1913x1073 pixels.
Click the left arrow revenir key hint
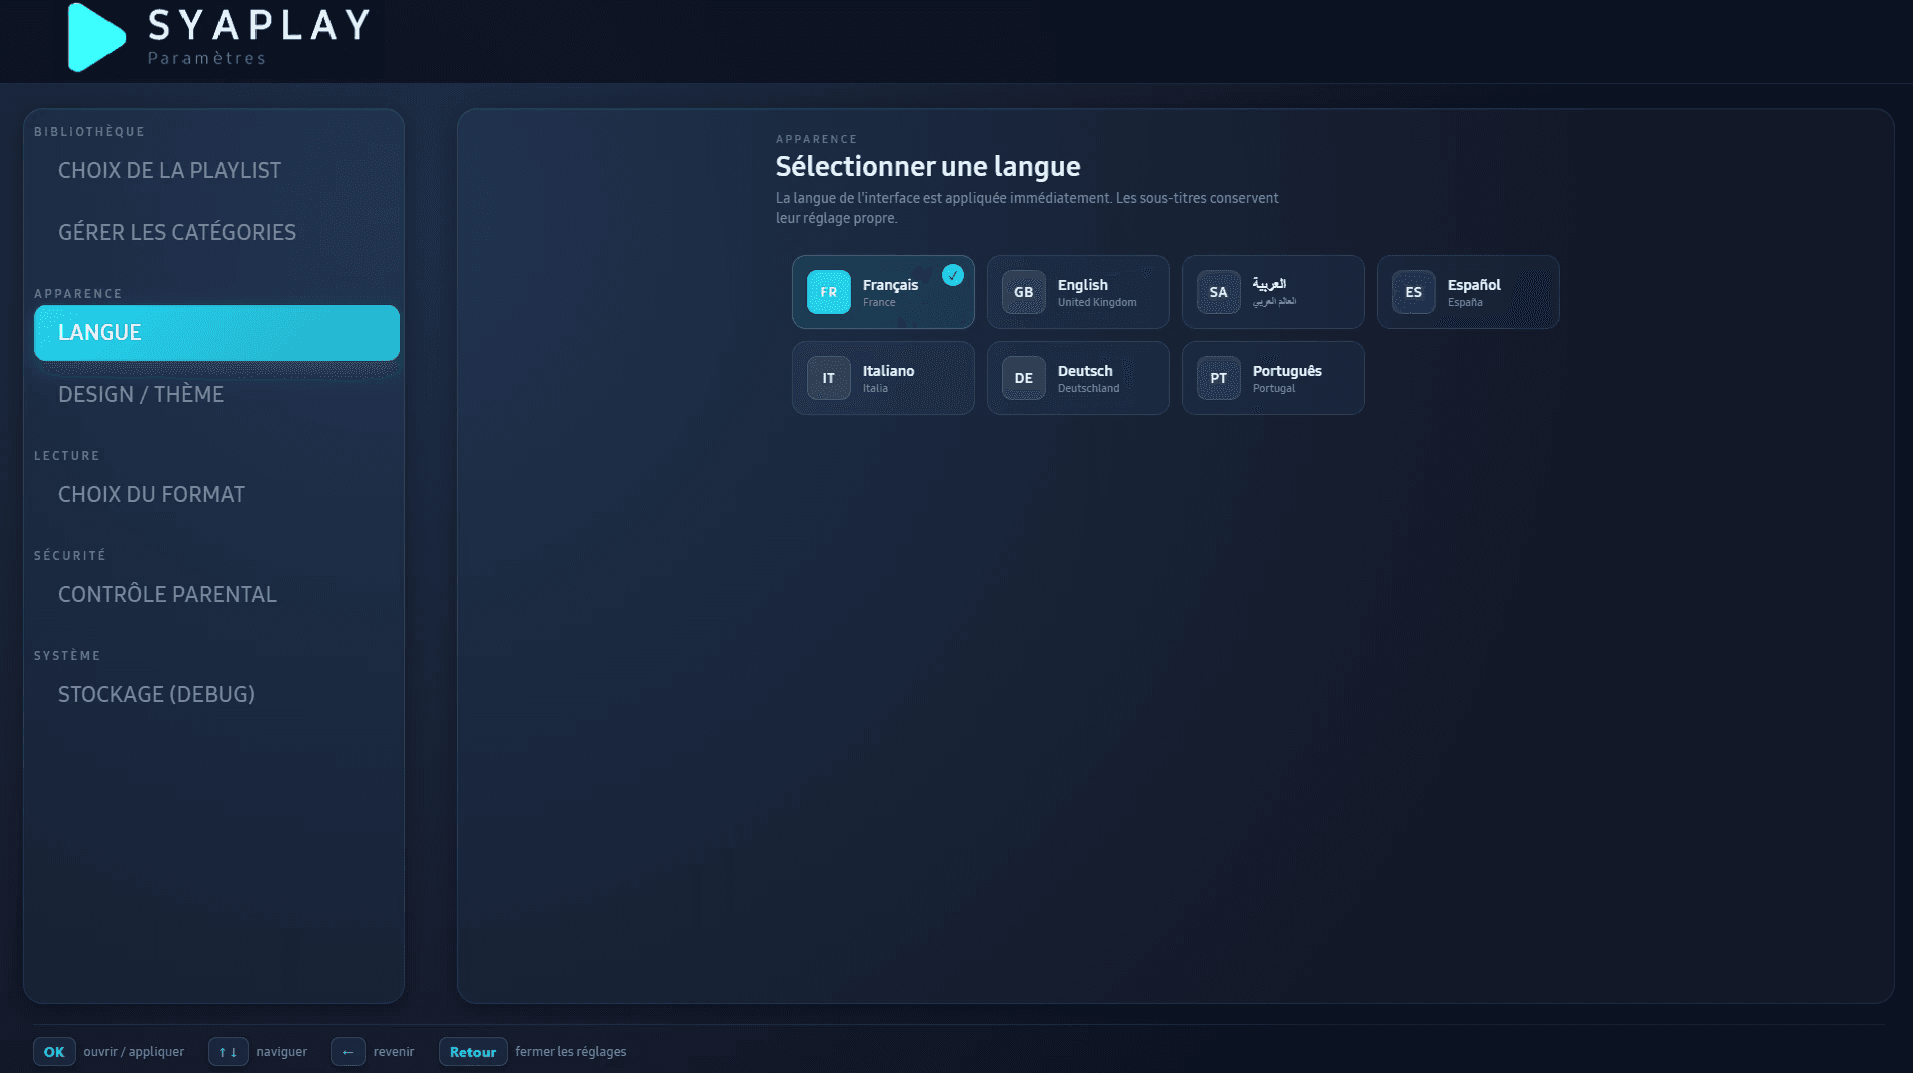pyautogui.click(x=348, y=1052)
